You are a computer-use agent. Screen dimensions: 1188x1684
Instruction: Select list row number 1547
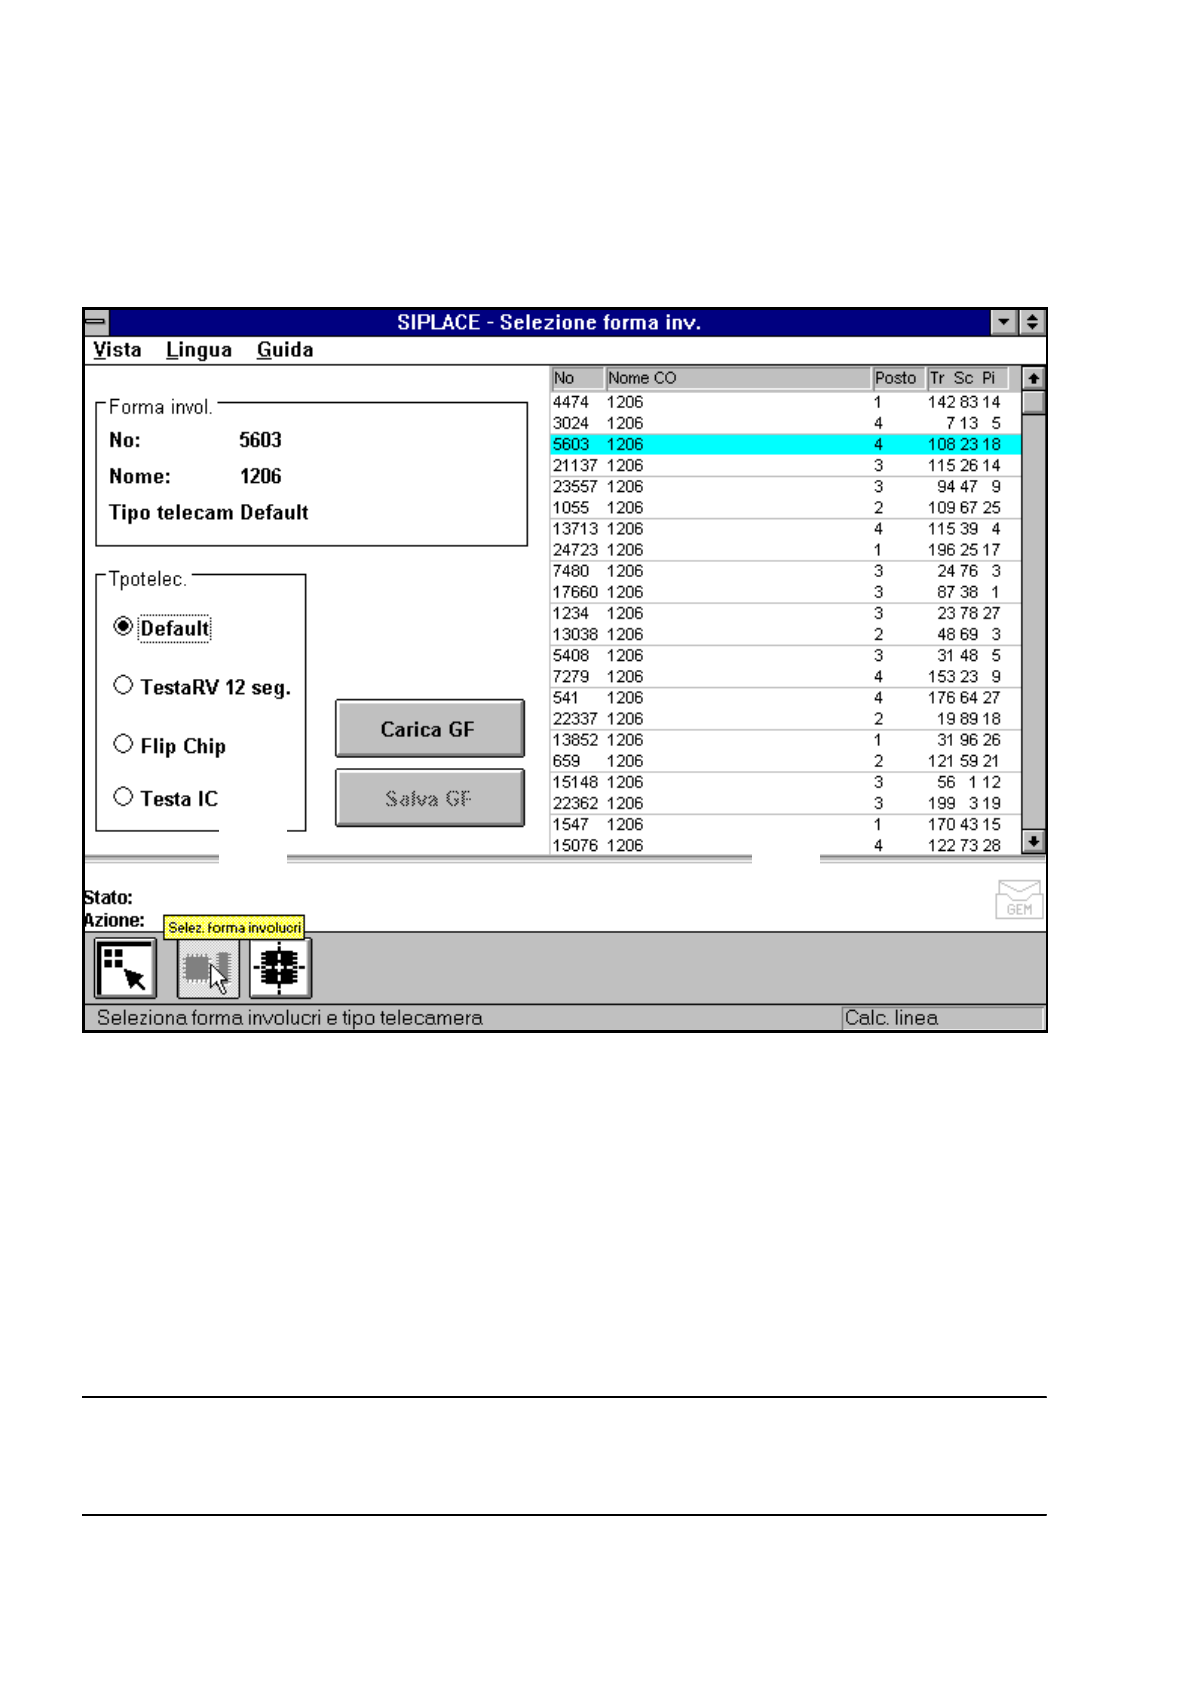pos(785,824)
